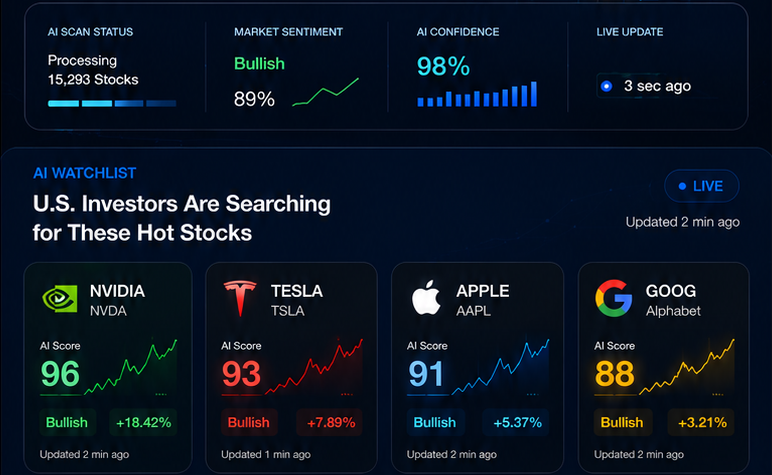The width and height of the screenshot is (772, 475).
Task: Click the NVIDIA green AI Score sparkline
Action: tap(130, 367)
